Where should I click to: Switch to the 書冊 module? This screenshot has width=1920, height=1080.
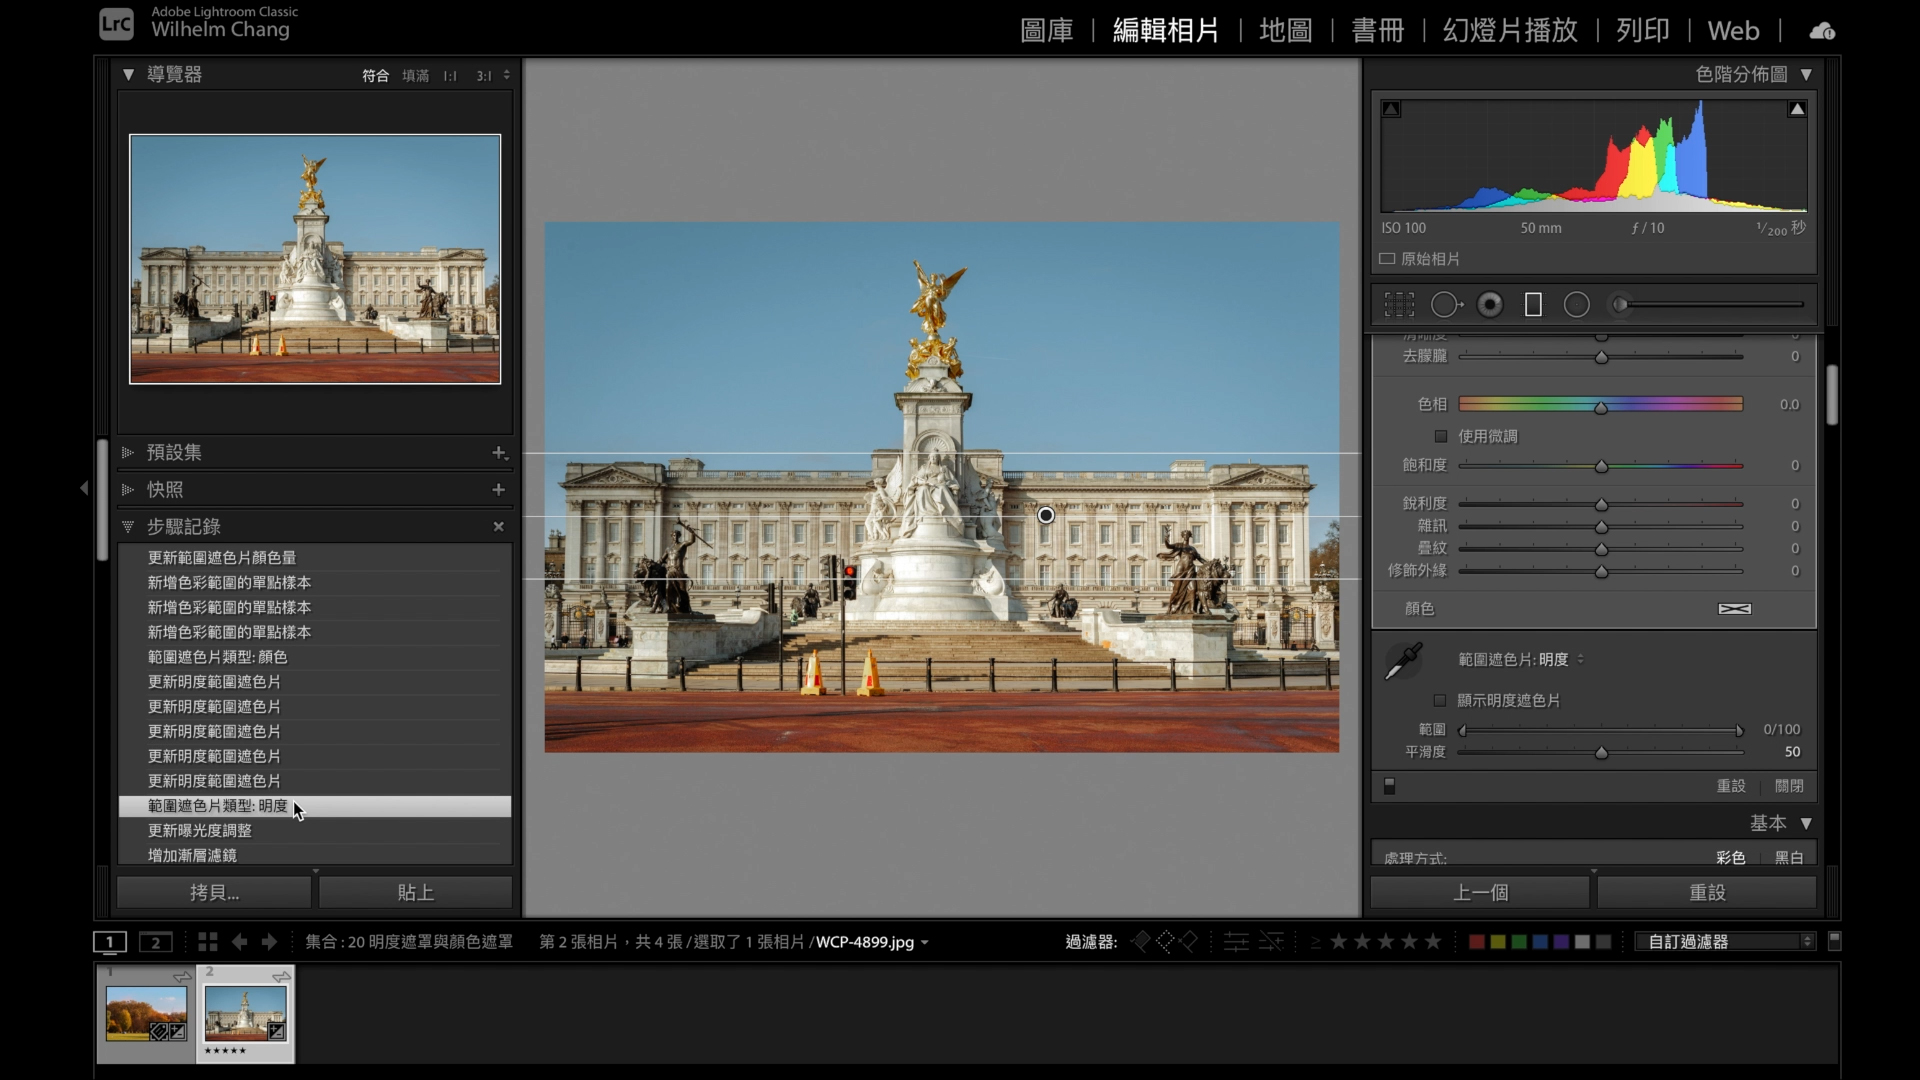click(1378, 31)
